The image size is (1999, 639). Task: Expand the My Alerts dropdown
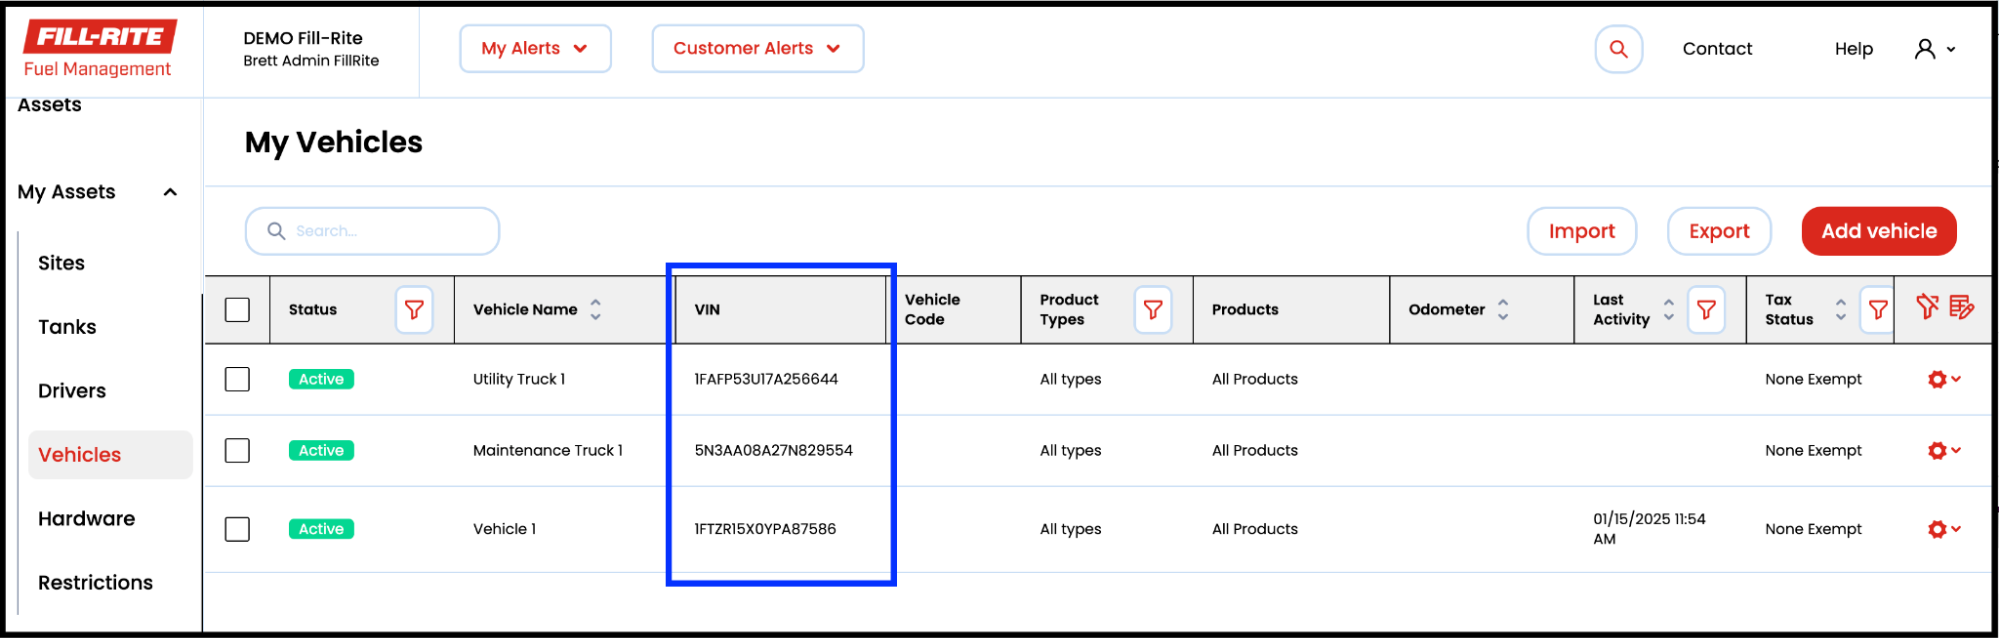[x=535, y=49]
